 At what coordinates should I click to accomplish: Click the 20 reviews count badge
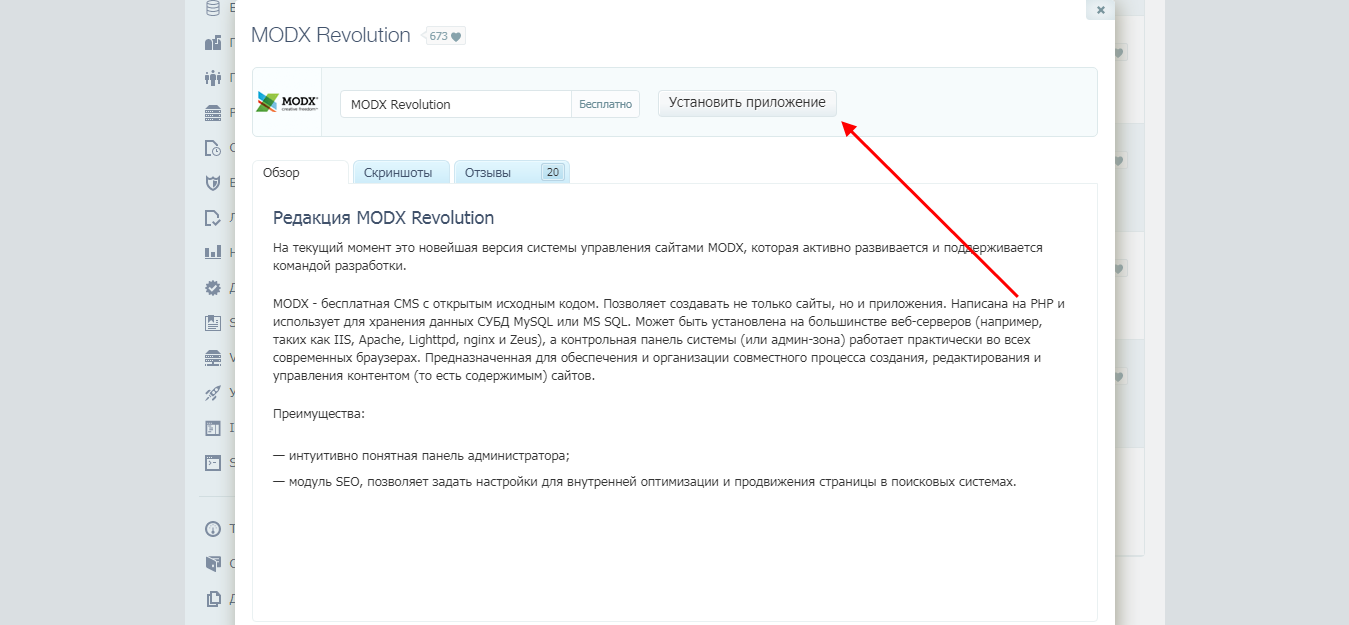(x=553, y=172)
